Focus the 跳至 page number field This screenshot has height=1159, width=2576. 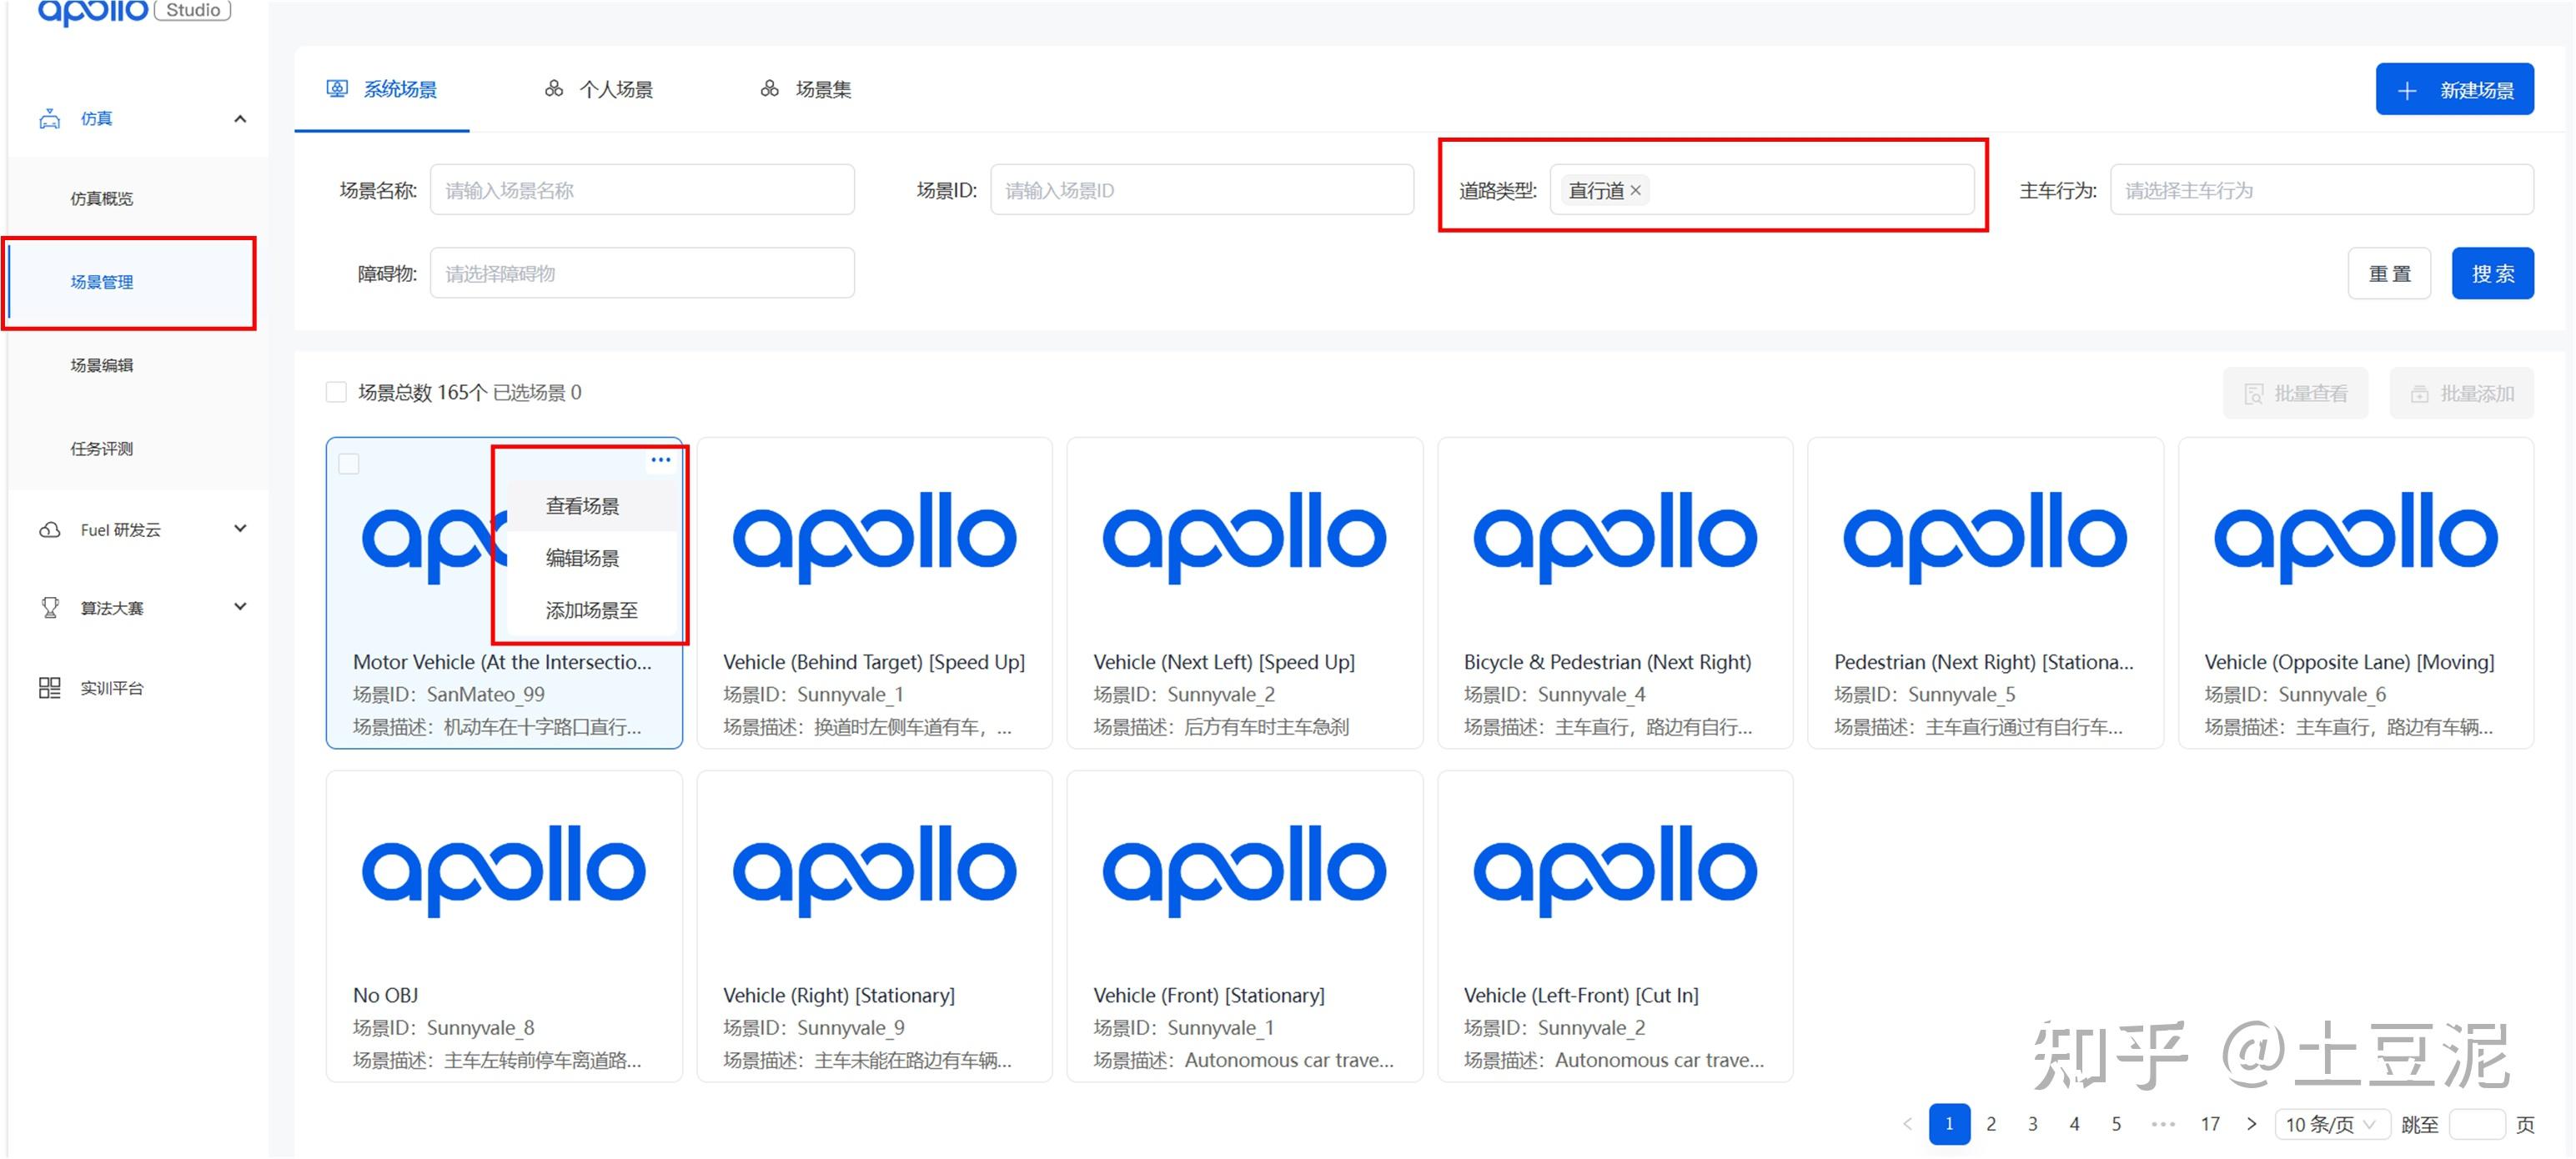pos(2477,1124)
